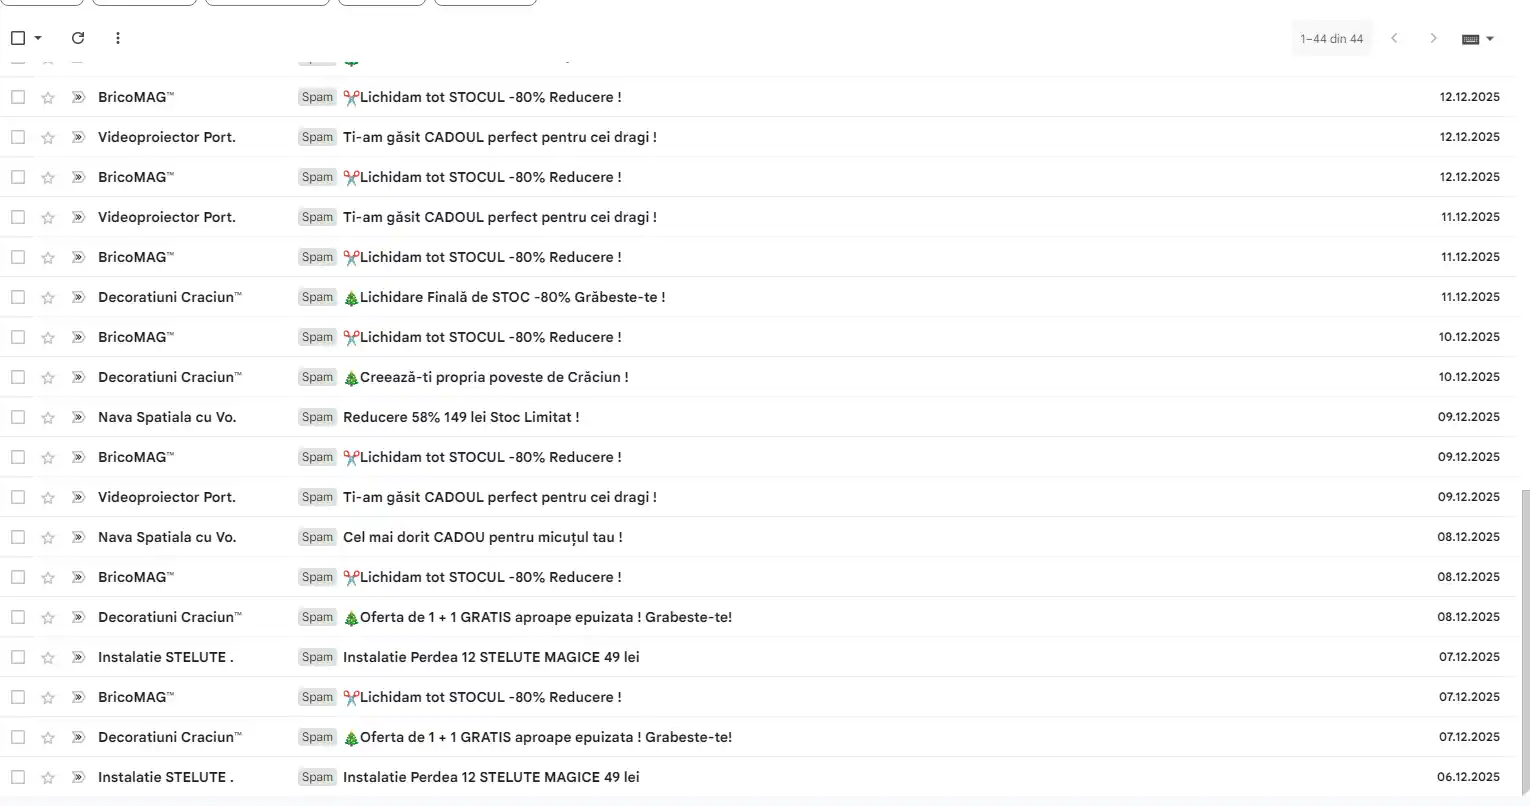Image resolution: width=1530 pixels, height=806 pixels.
Task: Click the vertical scrollbar thumb on the right
Action: [x=1524, y=640]
